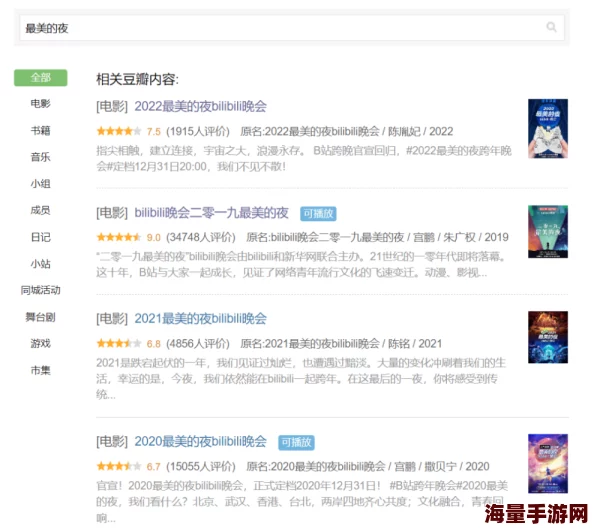Filter results by 小站
594x532 pixels.
41,264
